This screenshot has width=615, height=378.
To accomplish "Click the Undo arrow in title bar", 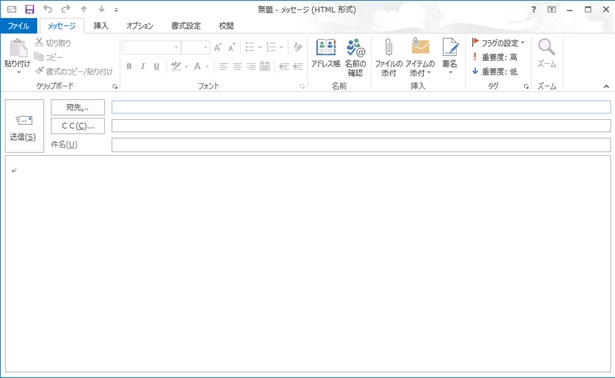I will [x=47, y=9].
